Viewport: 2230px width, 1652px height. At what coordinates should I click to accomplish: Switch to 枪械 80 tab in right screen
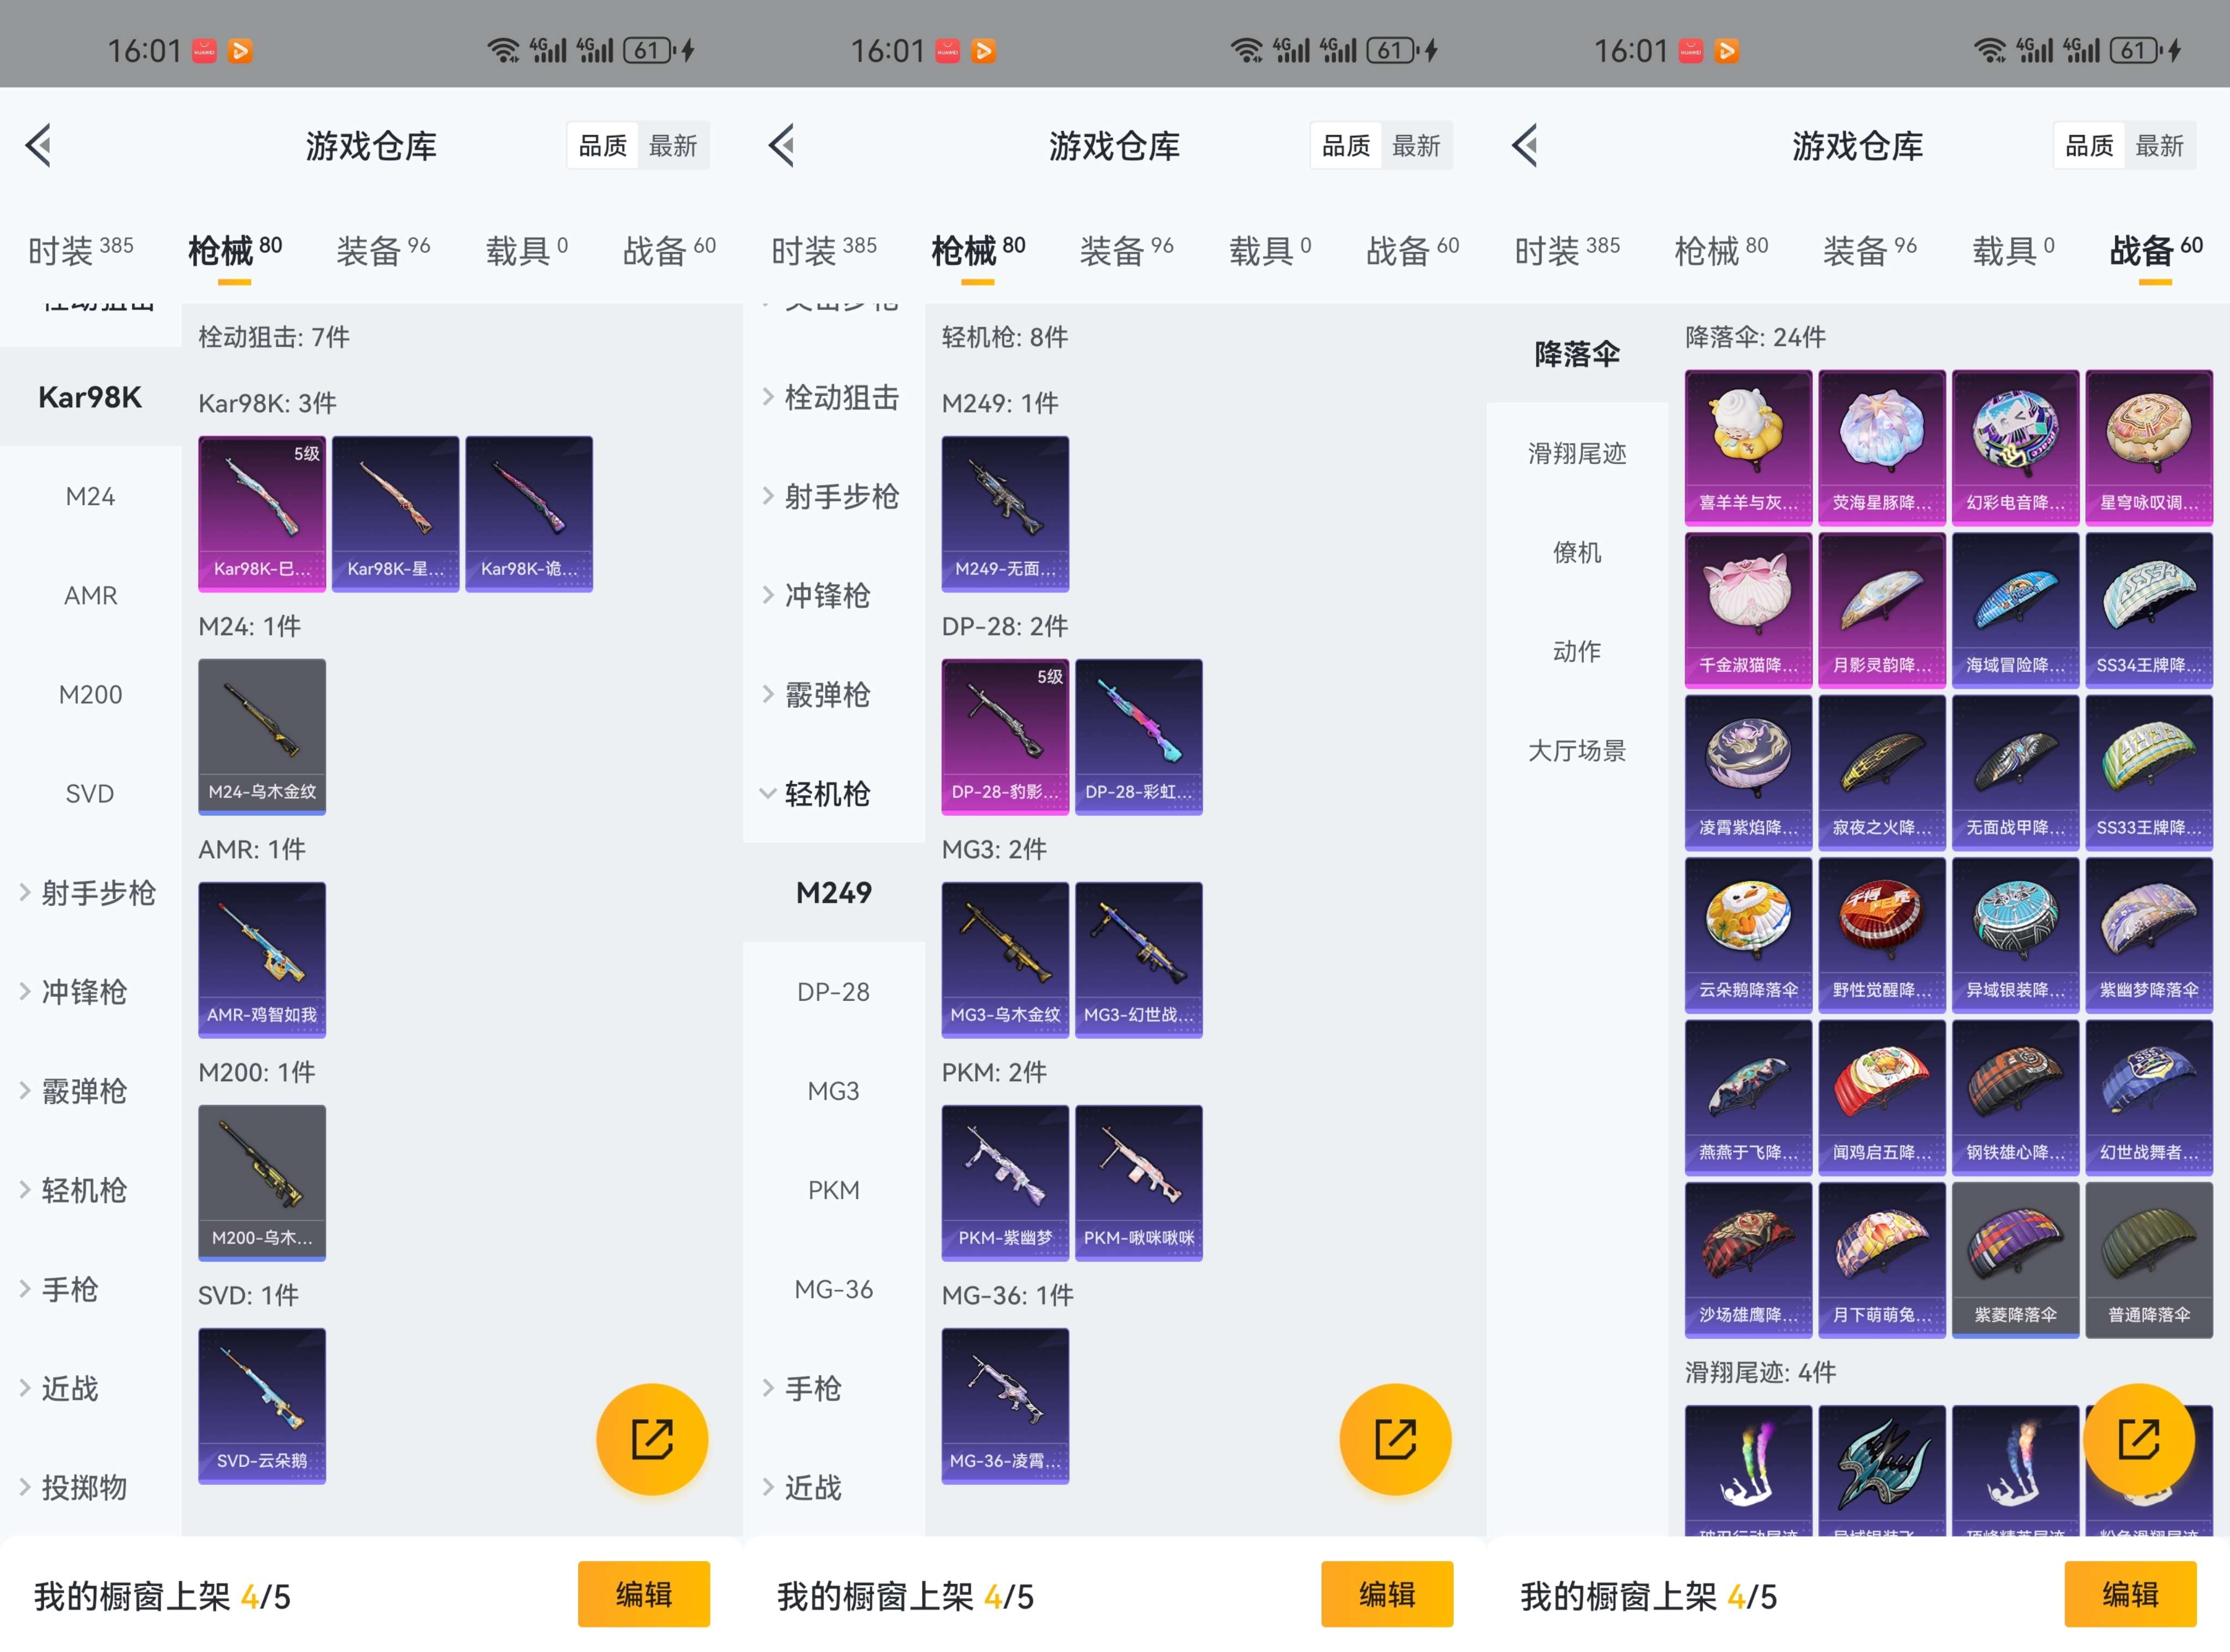[x=1721, y=250]
